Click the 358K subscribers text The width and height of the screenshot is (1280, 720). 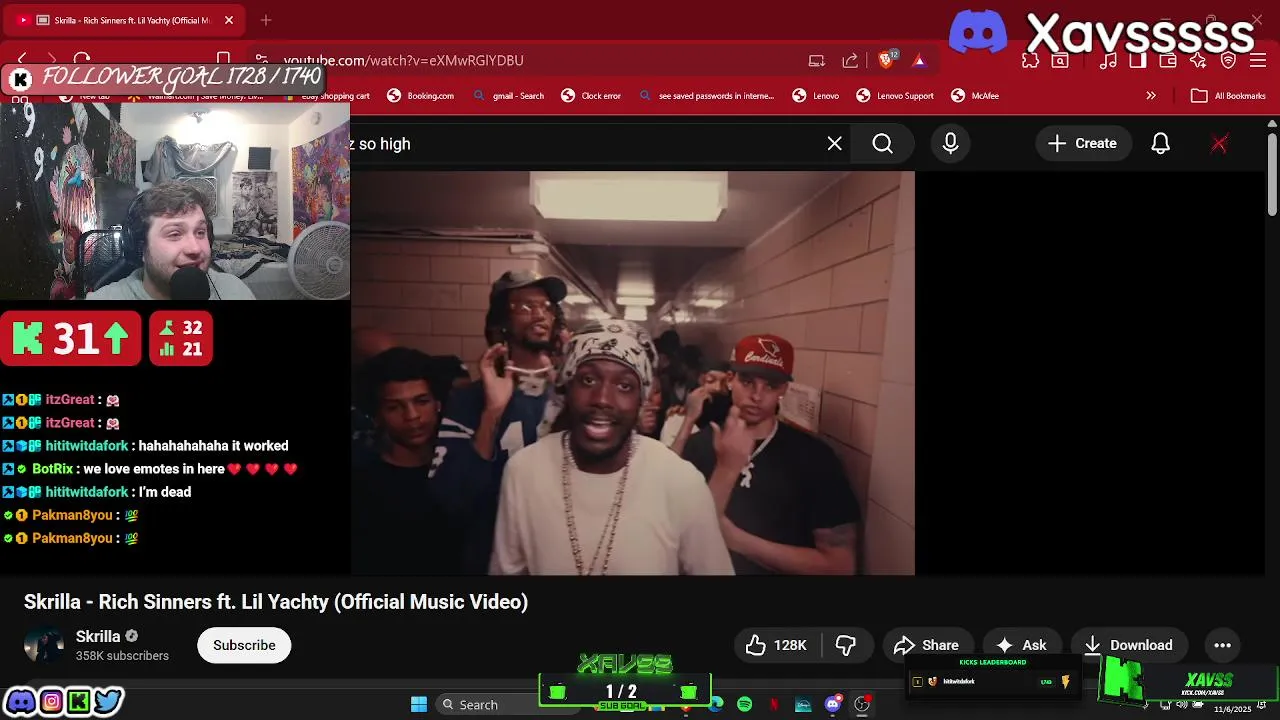(x=122, y=656)
